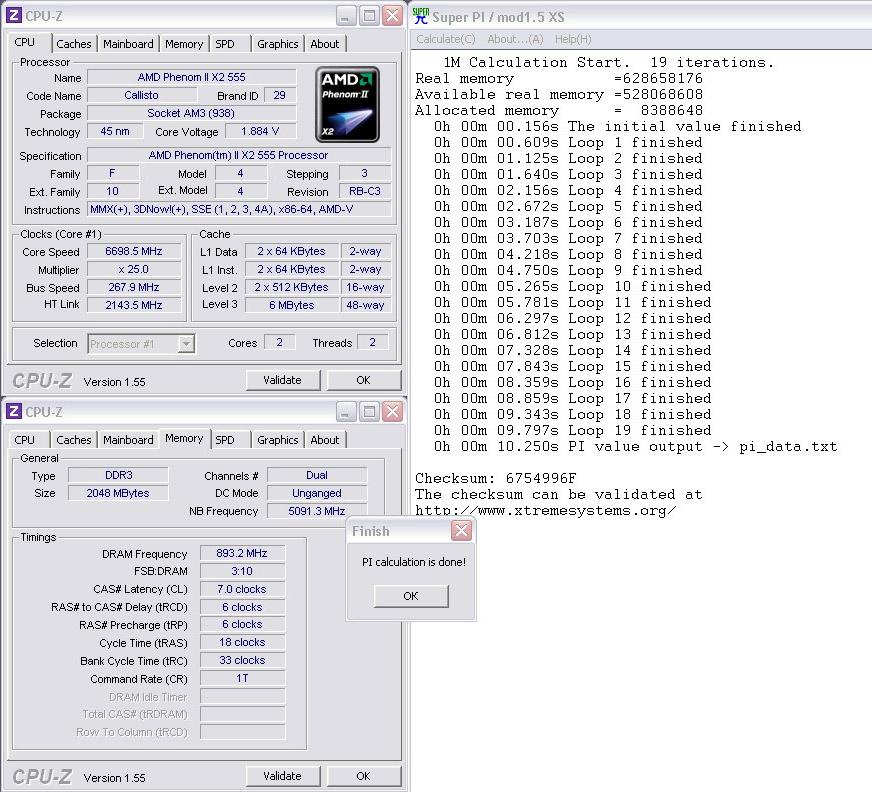872x792 pixels.
Task: Click the Loop 19 finished line
Action: (572, 430)
